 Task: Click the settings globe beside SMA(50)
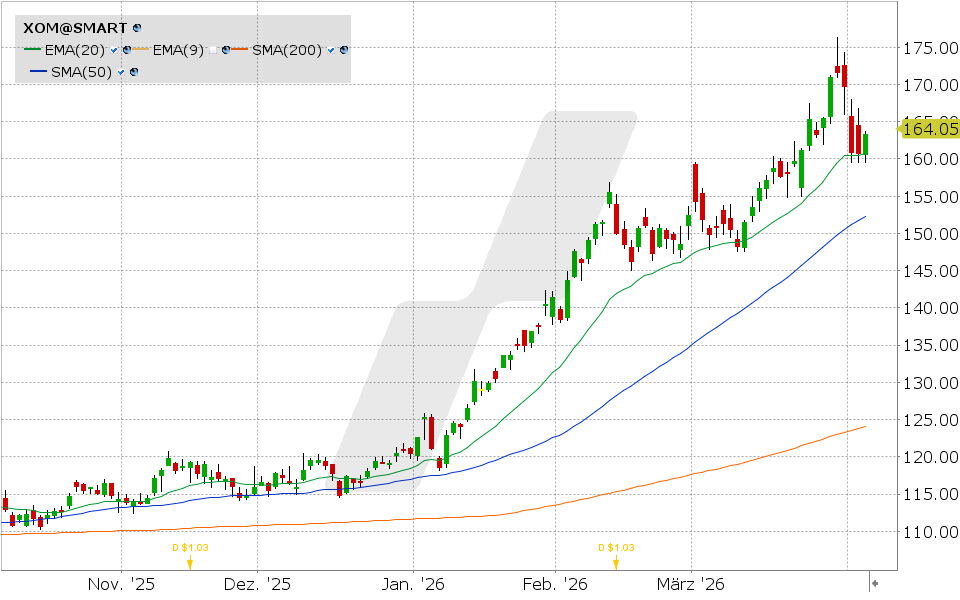[x=133, y=72]
